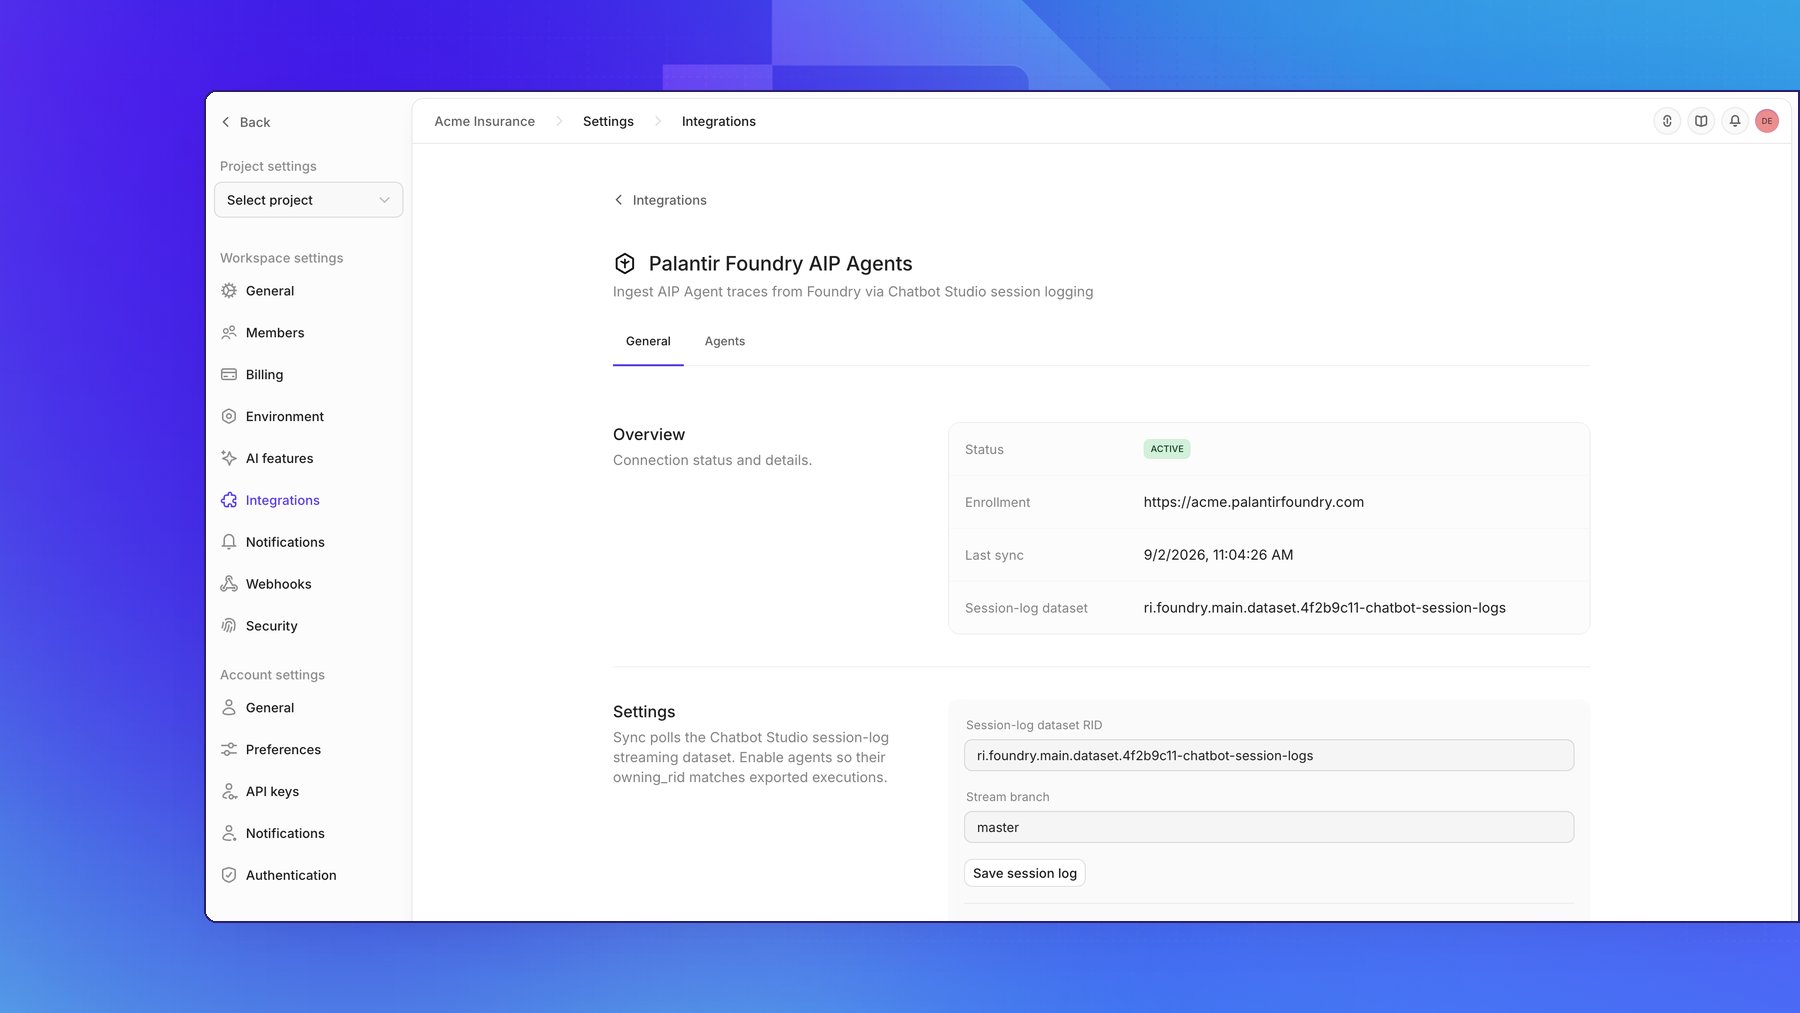Click the ACTIVE status badge

point(1167,449)
